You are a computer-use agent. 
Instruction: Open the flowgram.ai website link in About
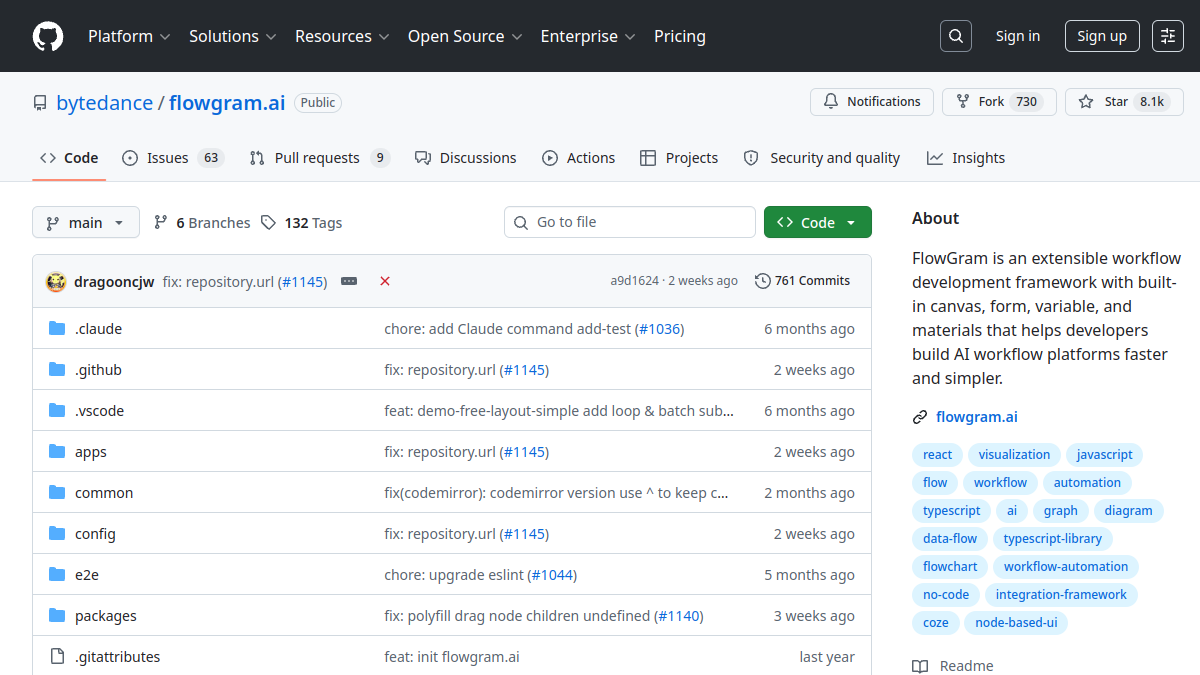977,417
